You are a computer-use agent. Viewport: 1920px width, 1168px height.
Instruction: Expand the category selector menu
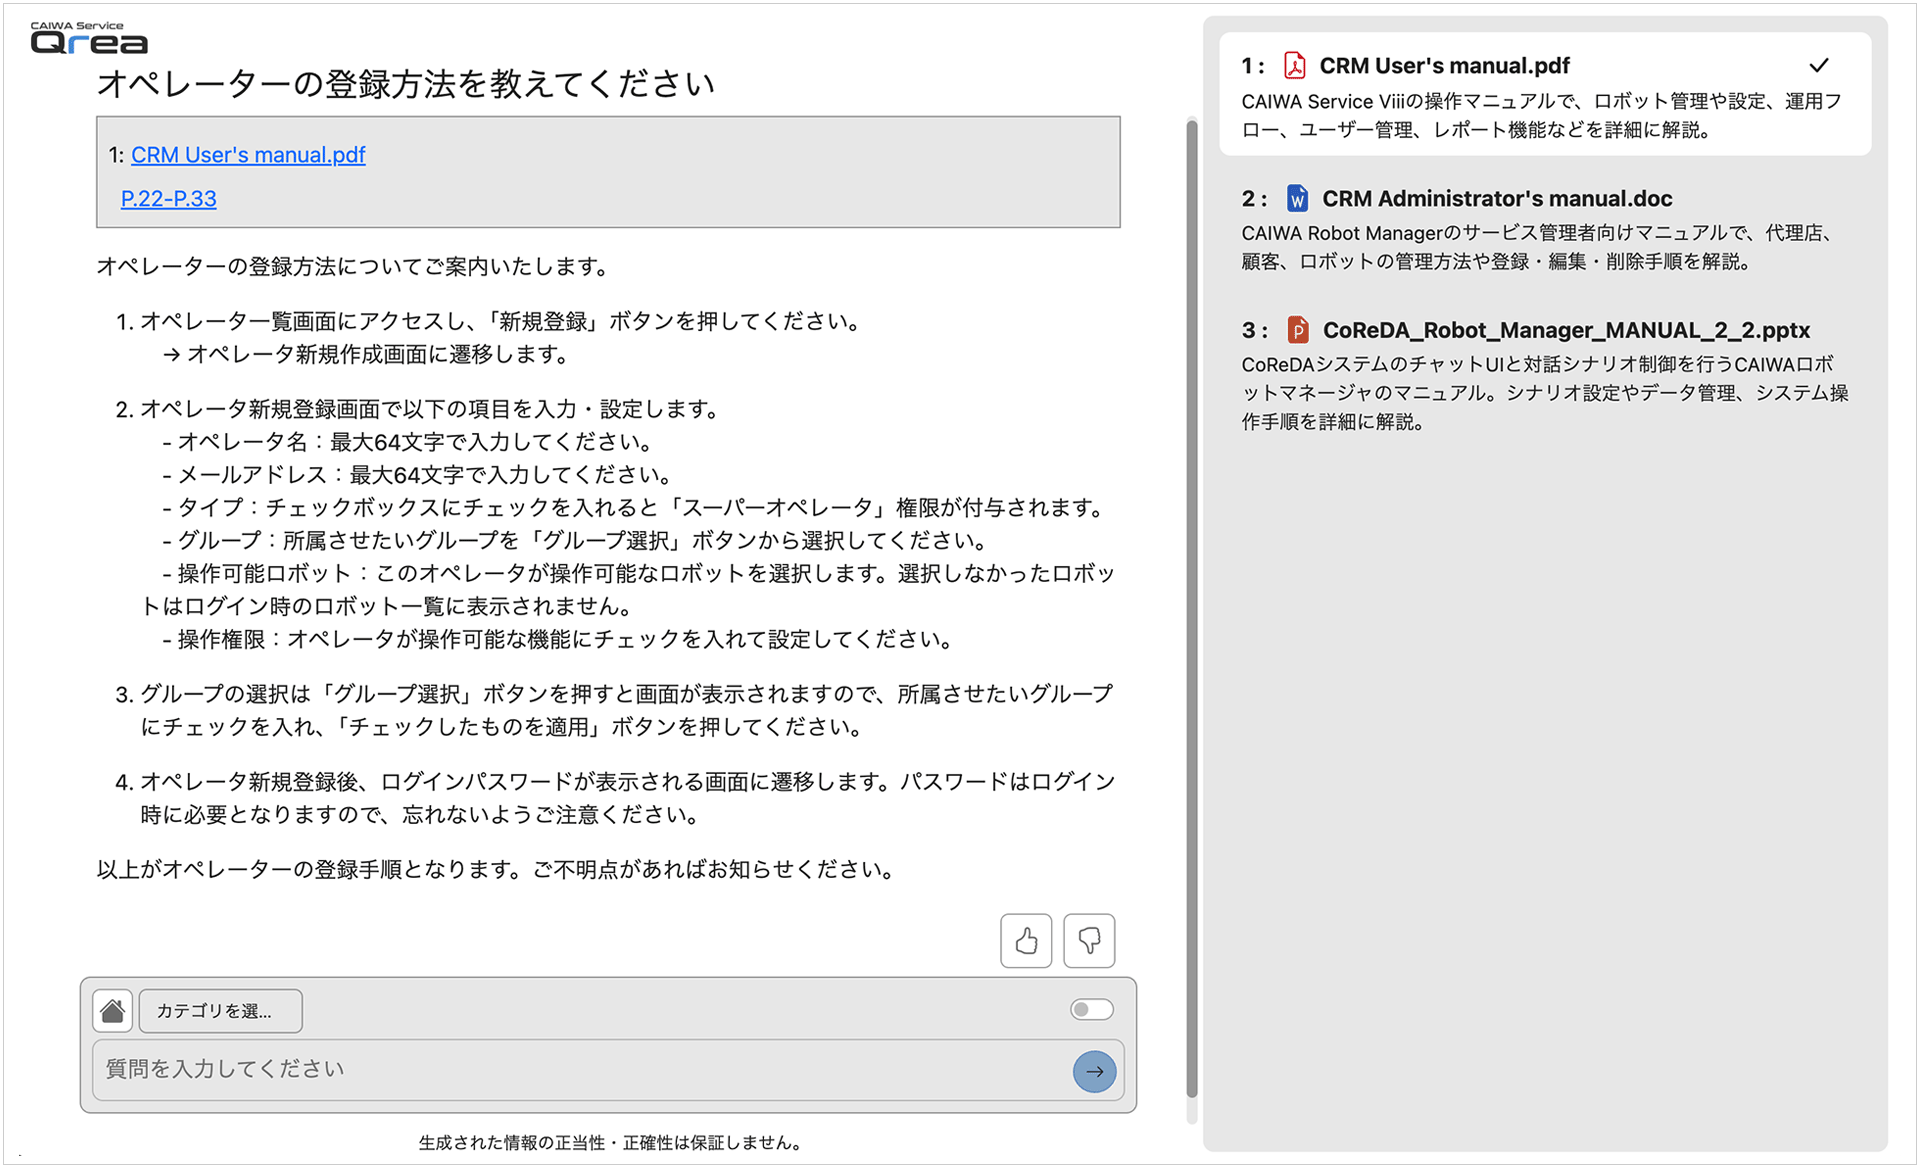click(220, 1011)
